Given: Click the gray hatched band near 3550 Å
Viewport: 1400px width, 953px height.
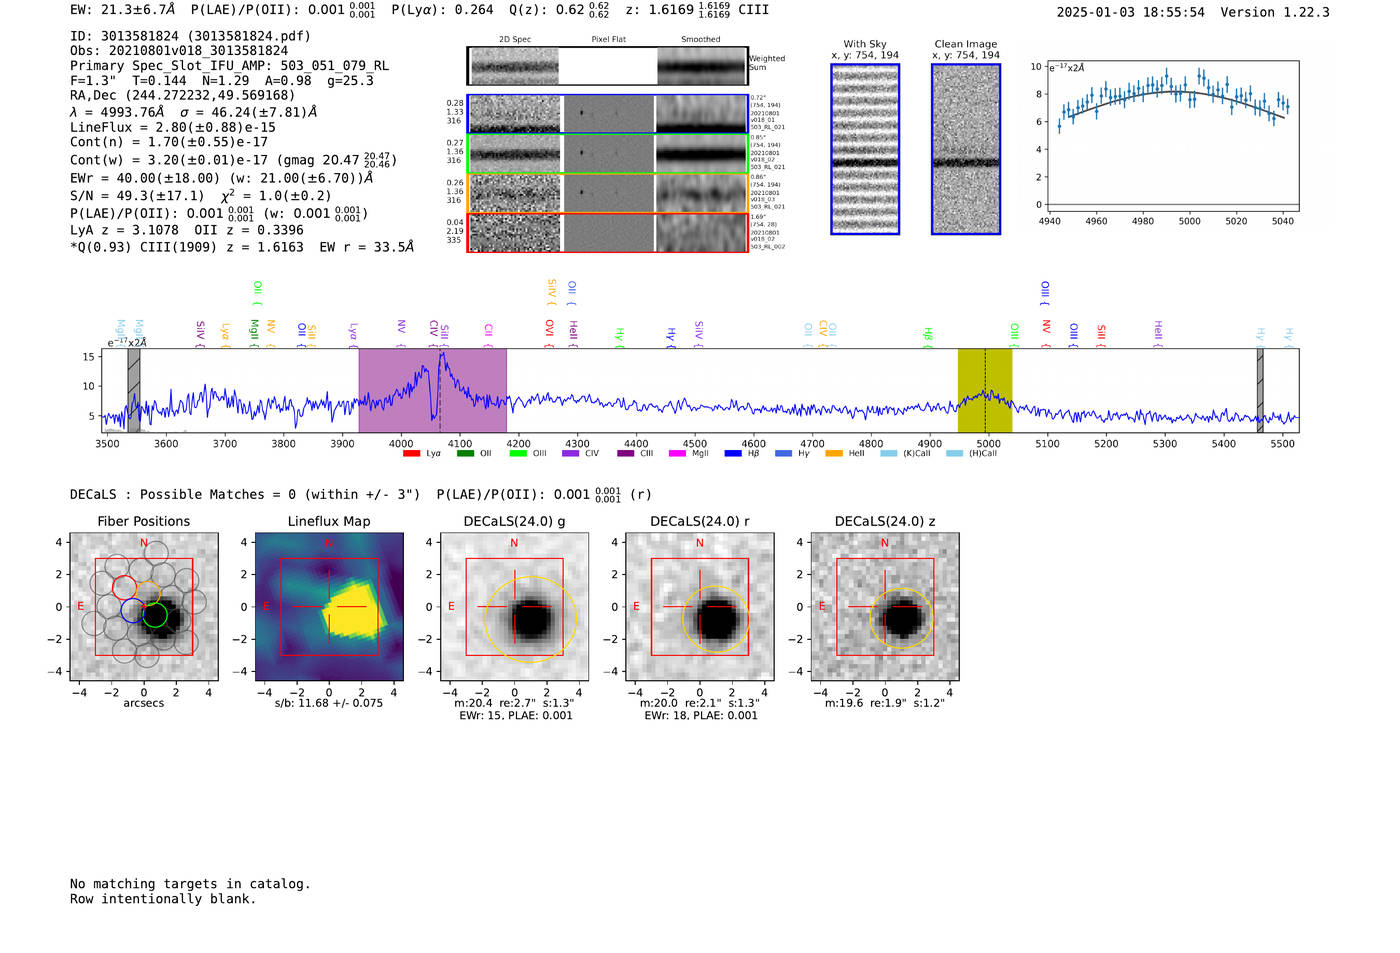Looking at the screenshot, I should click(134, 390).
